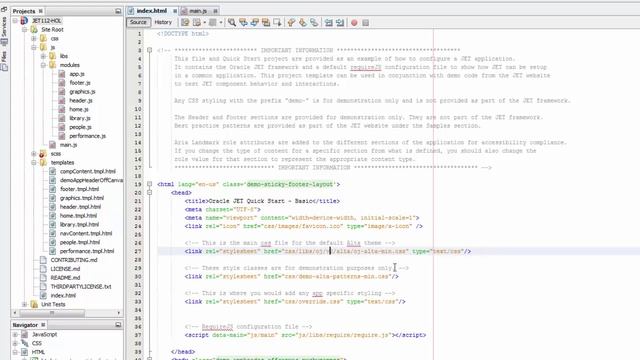This screenshot has height=360, width=640.
Task: Collapse the Site Root node
Action: (x=25, y=29)
